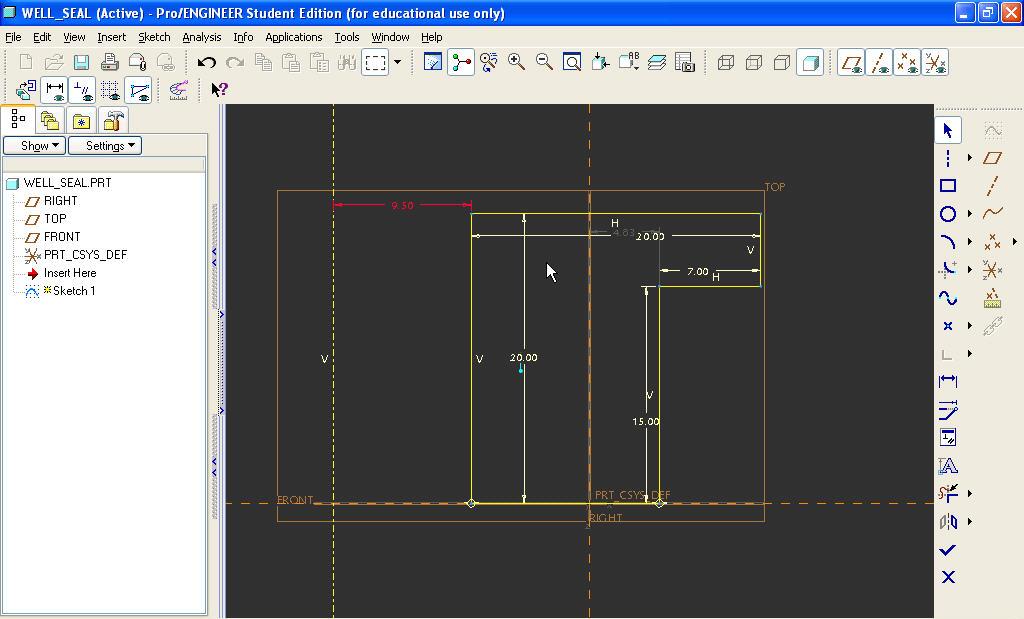Open the Show dropdown in the model tree
This screenshot has width=1024, height=619.
(x=35, y=146)
